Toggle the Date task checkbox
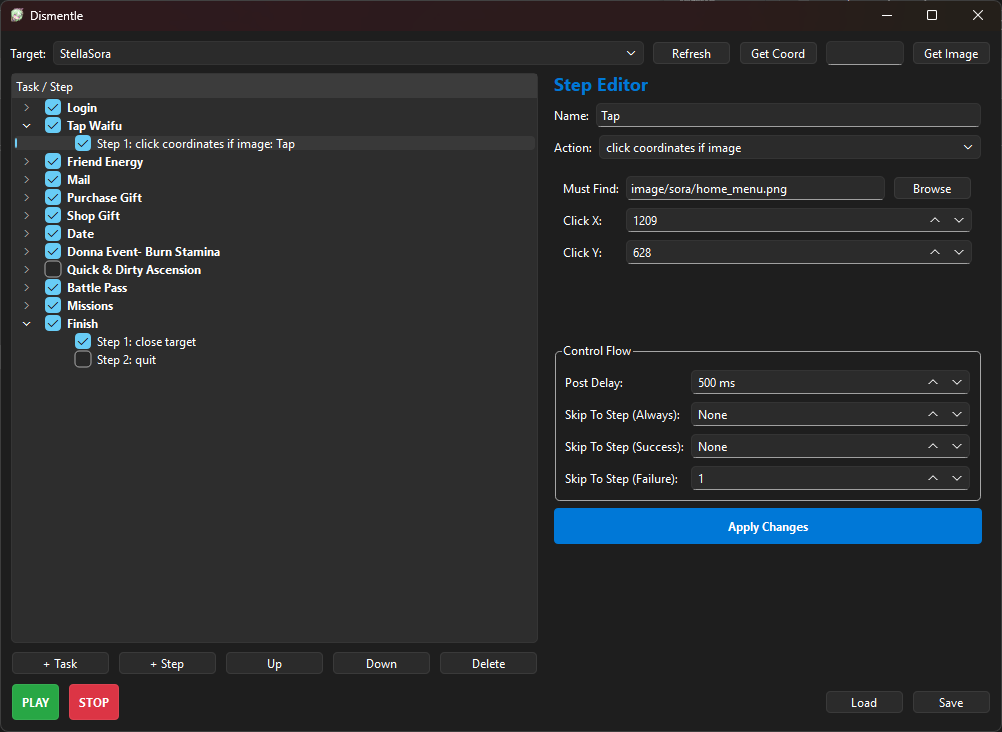This screenshot has height=732, width=1002. coord(53,233)
